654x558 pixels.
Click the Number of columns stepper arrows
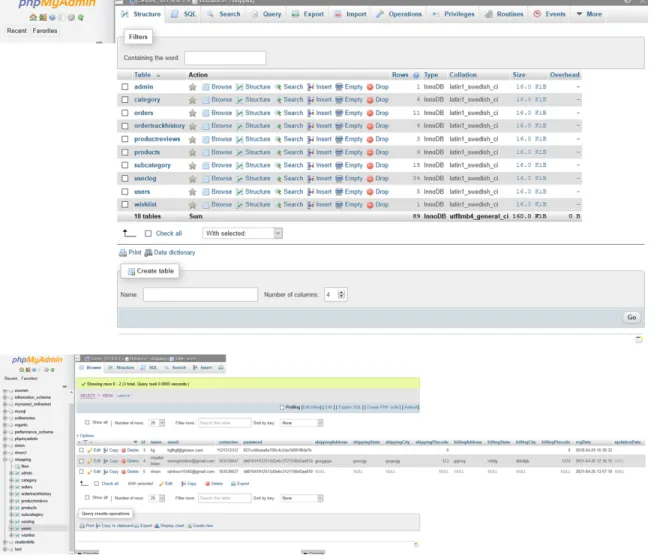[x=342, y=294]
